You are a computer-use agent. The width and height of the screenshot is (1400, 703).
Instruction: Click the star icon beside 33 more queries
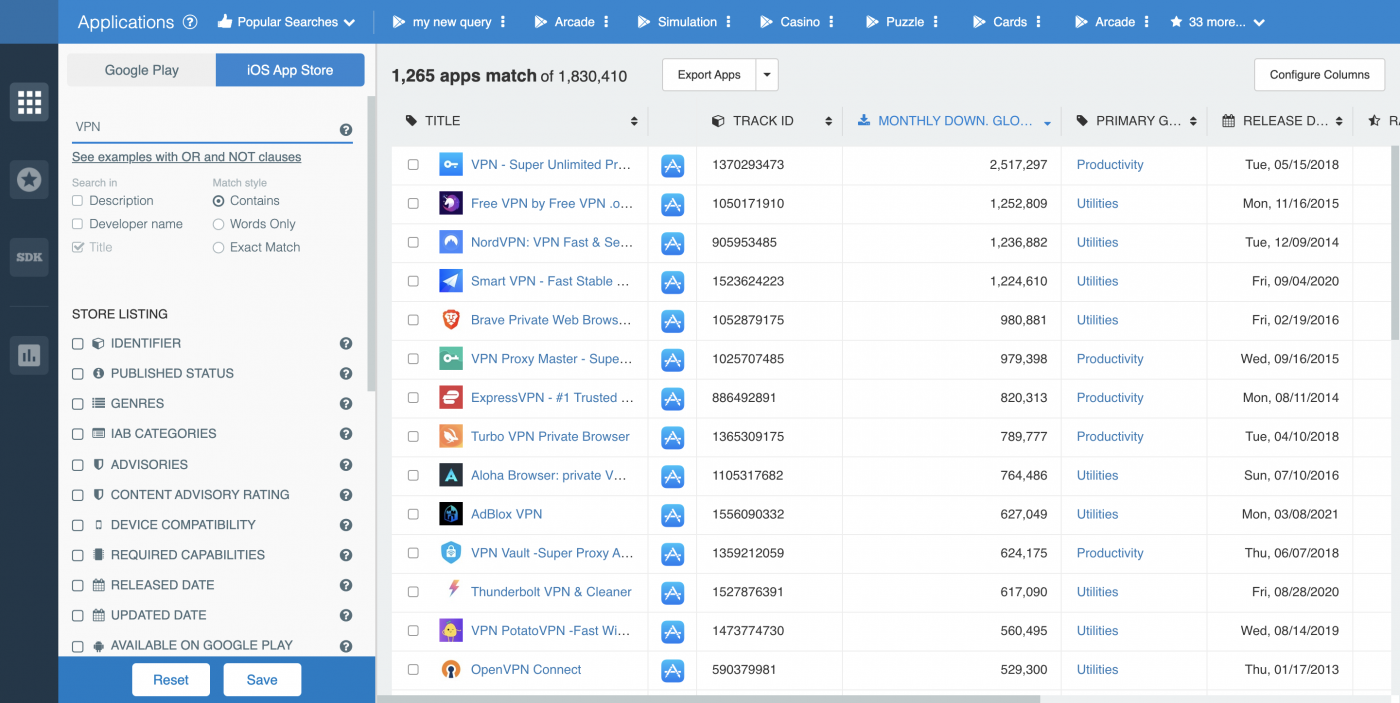[1177, 21]
